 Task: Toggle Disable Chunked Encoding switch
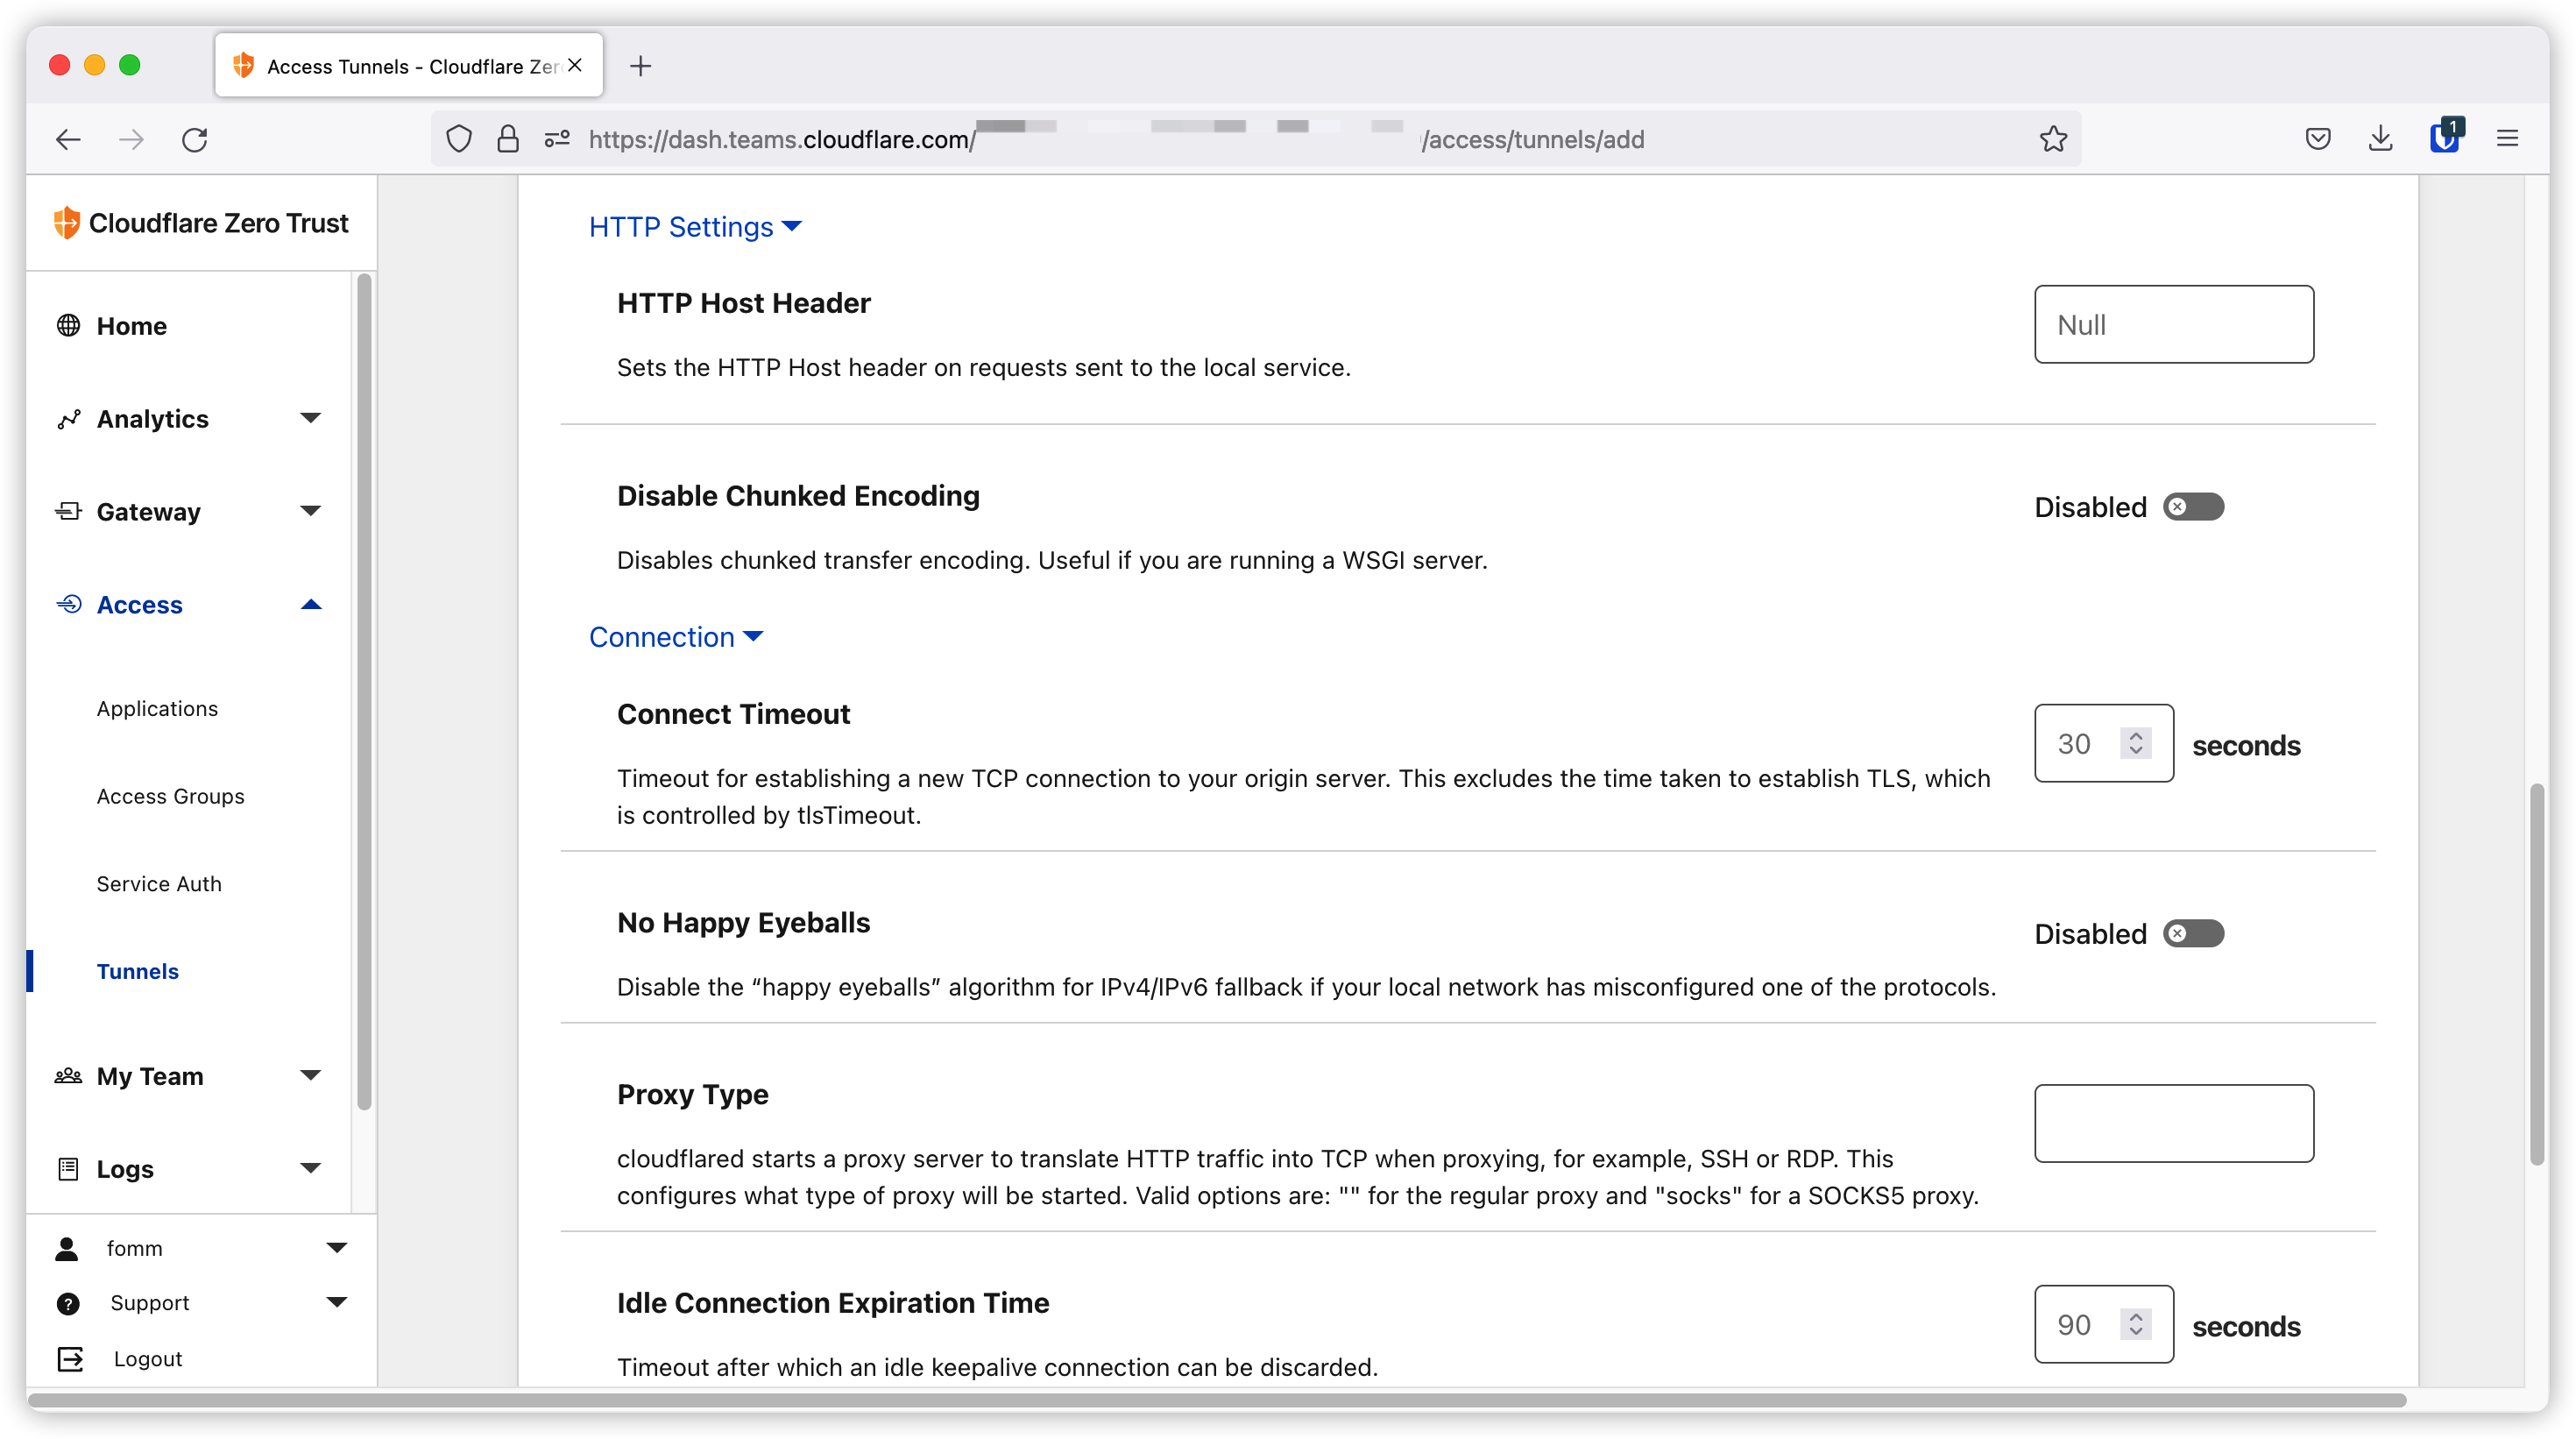2193,507
